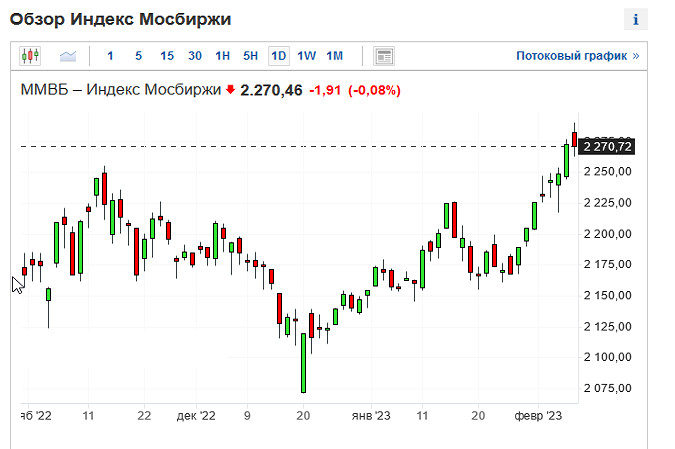Select the 1 minute interval
The height and width of the screenshot is (449, 675).
coord(110,56)
